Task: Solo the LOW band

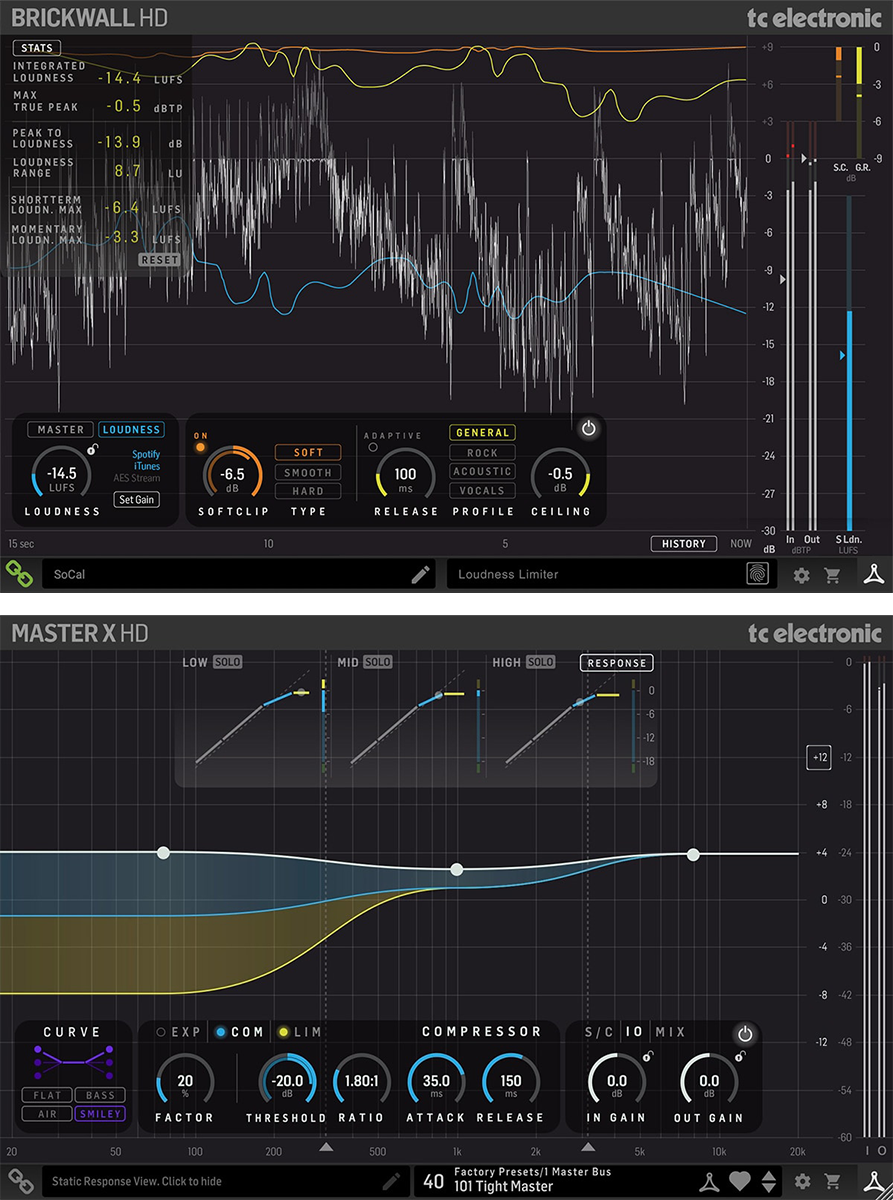Action: click(228, 662)
